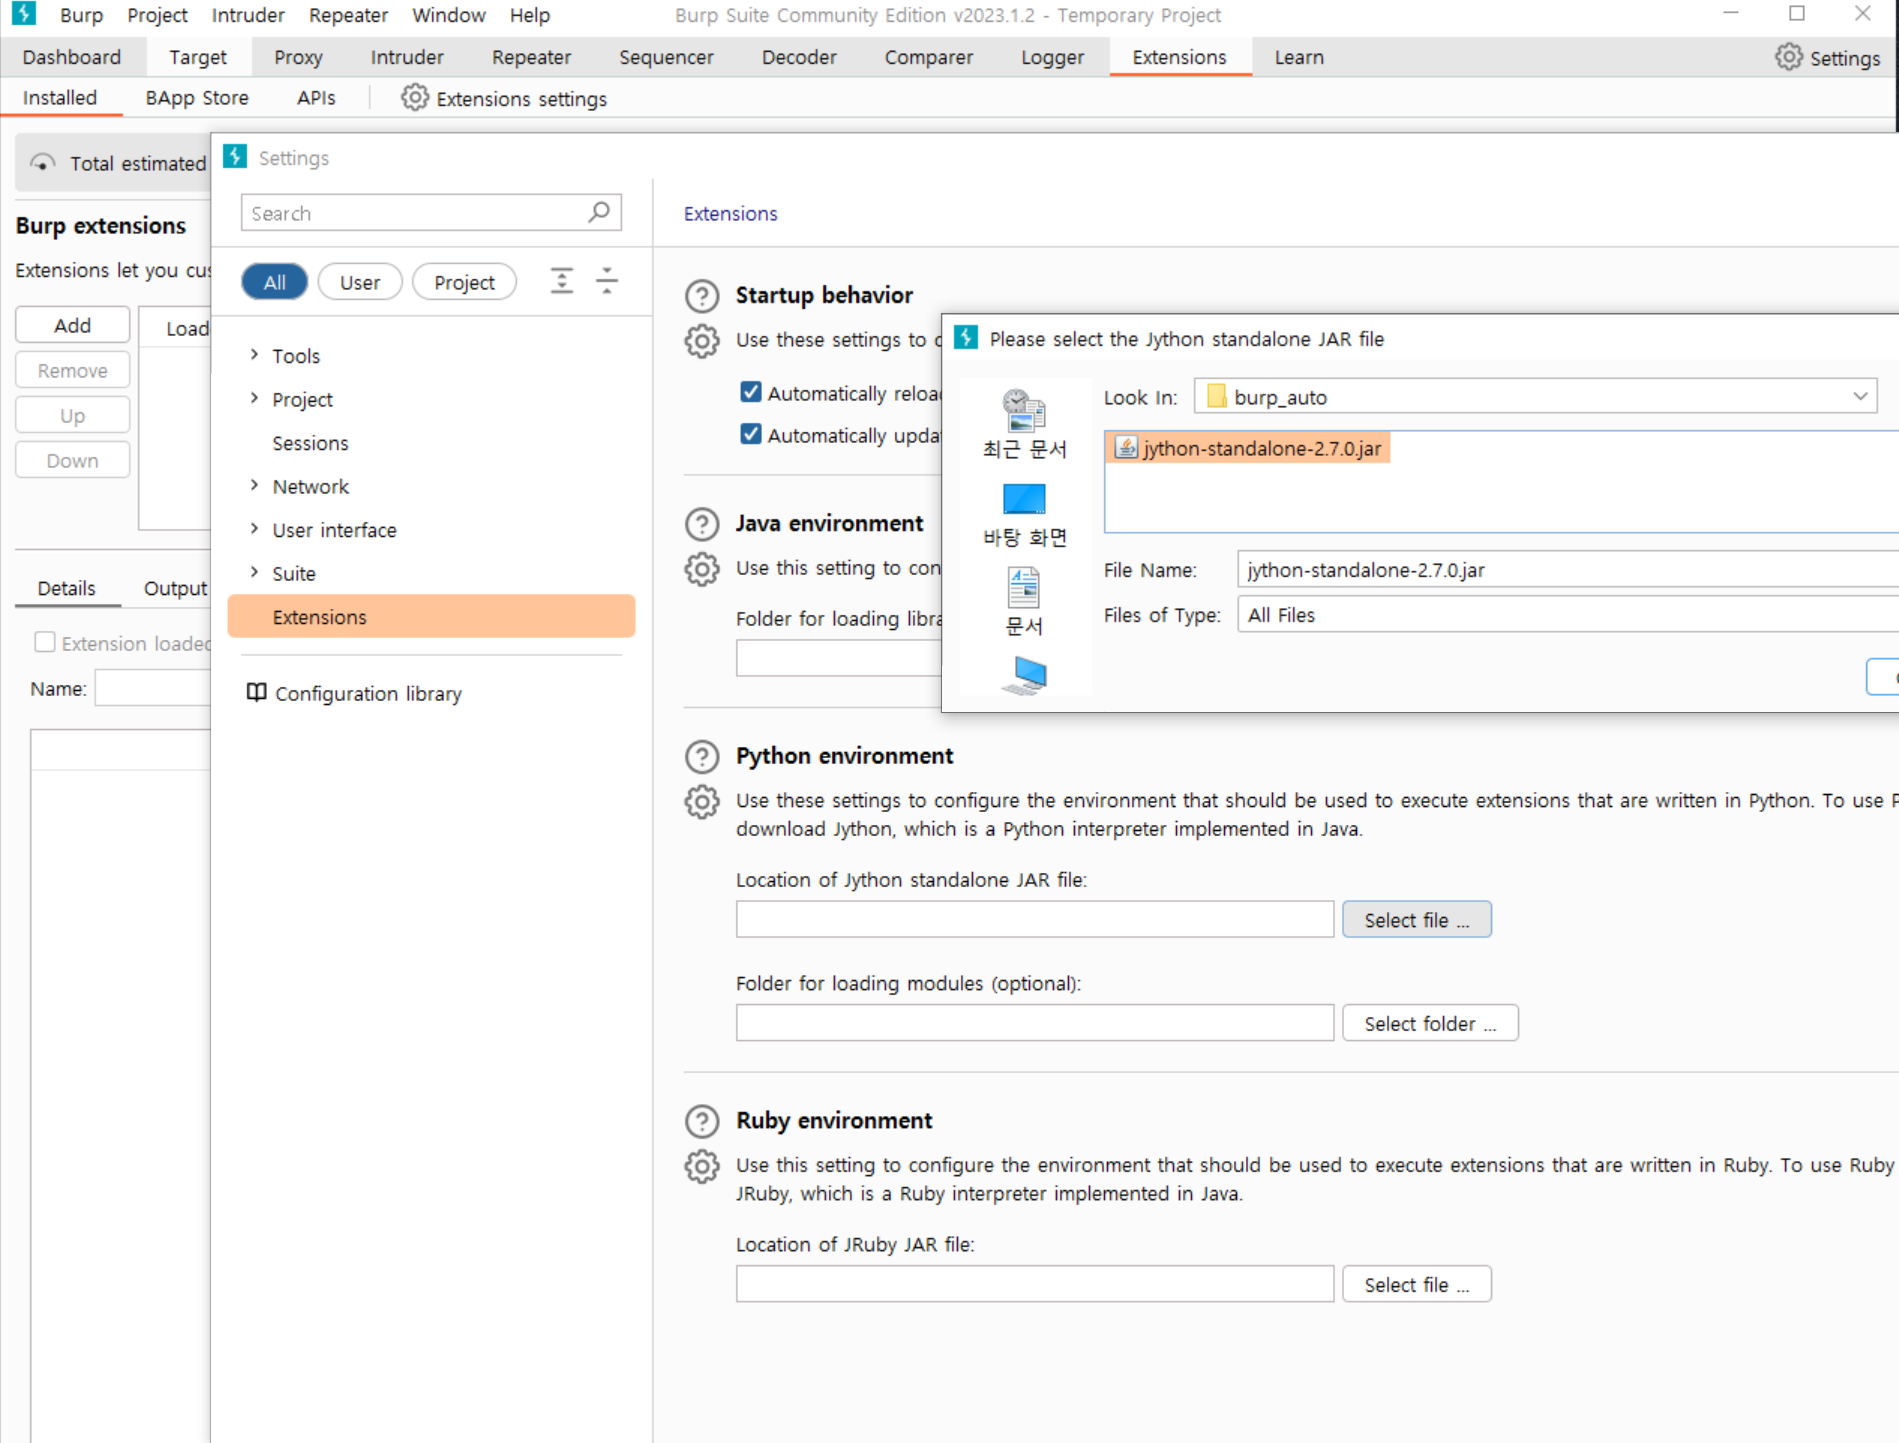Open the APIs subtab
Screen dimensions: 1899x1443
point(316,97)
